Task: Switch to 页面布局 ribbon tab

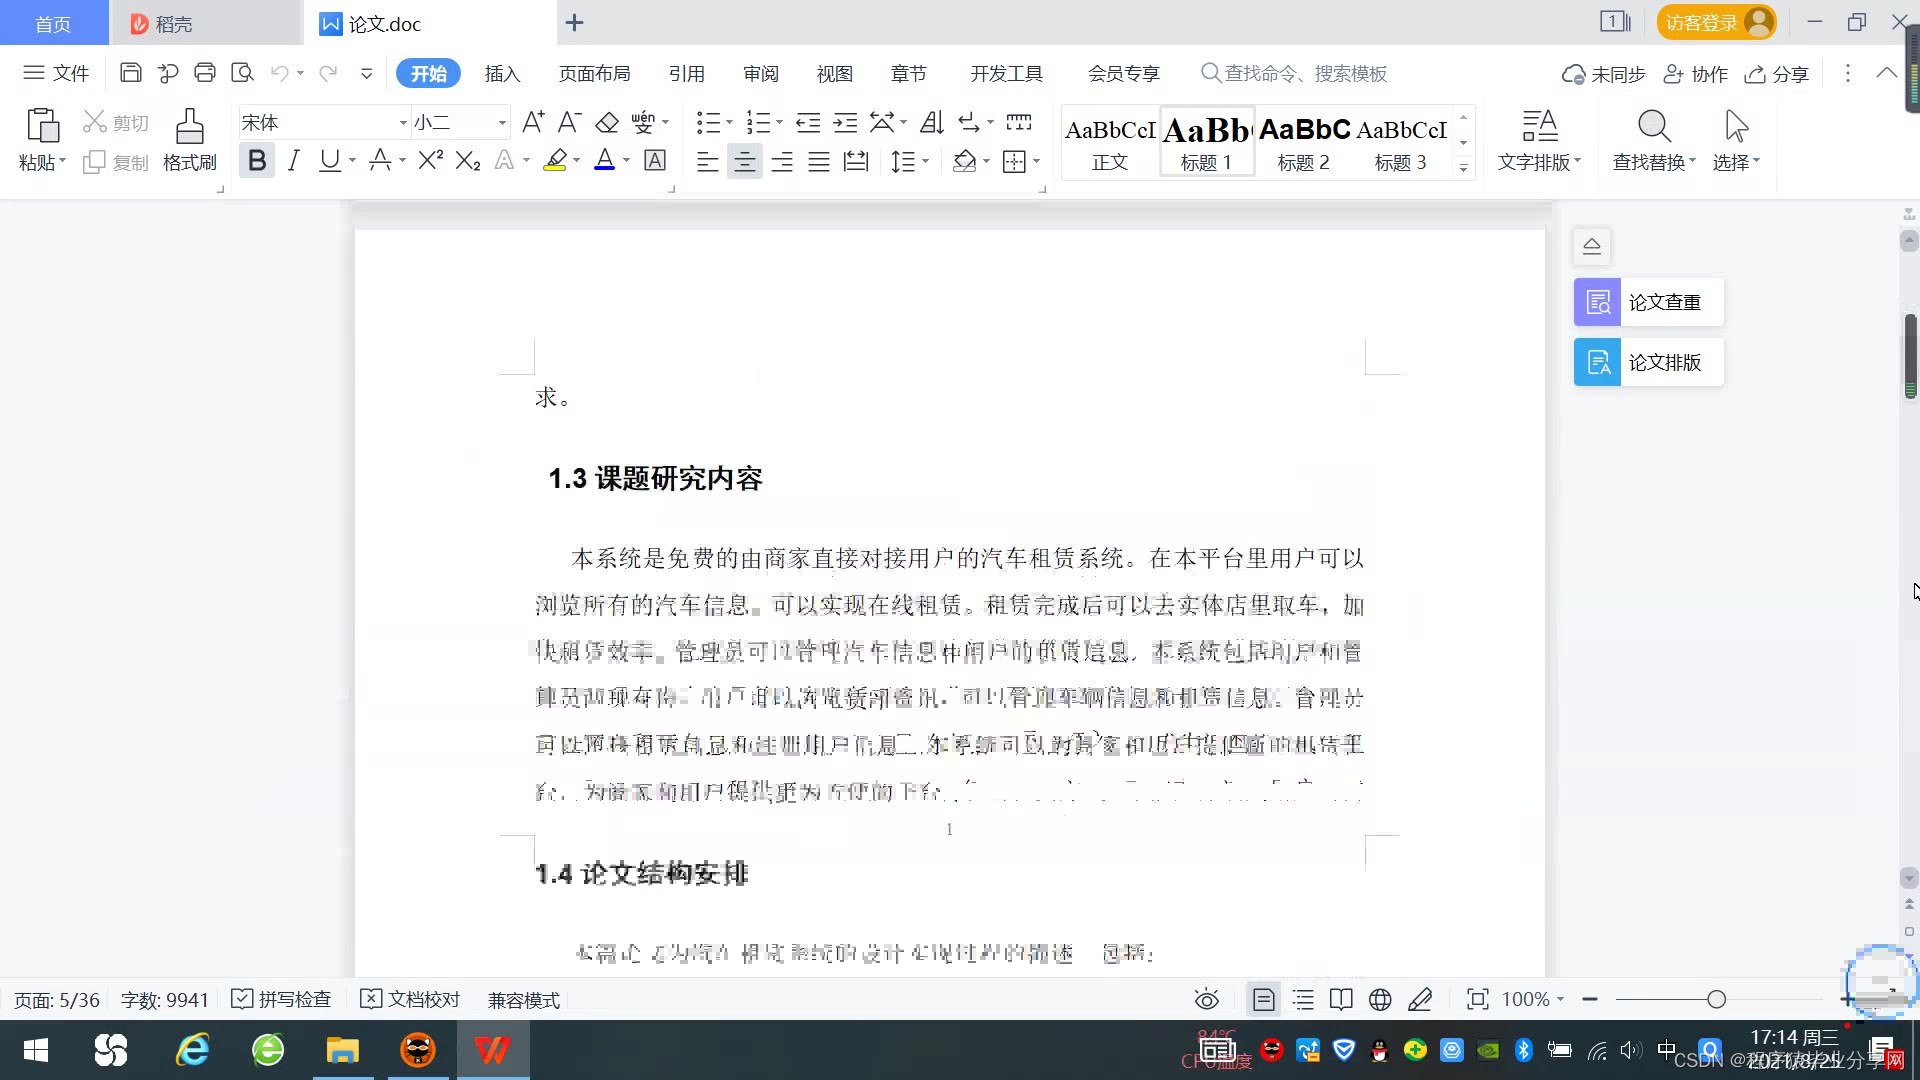Action: (x=594, y=74)
